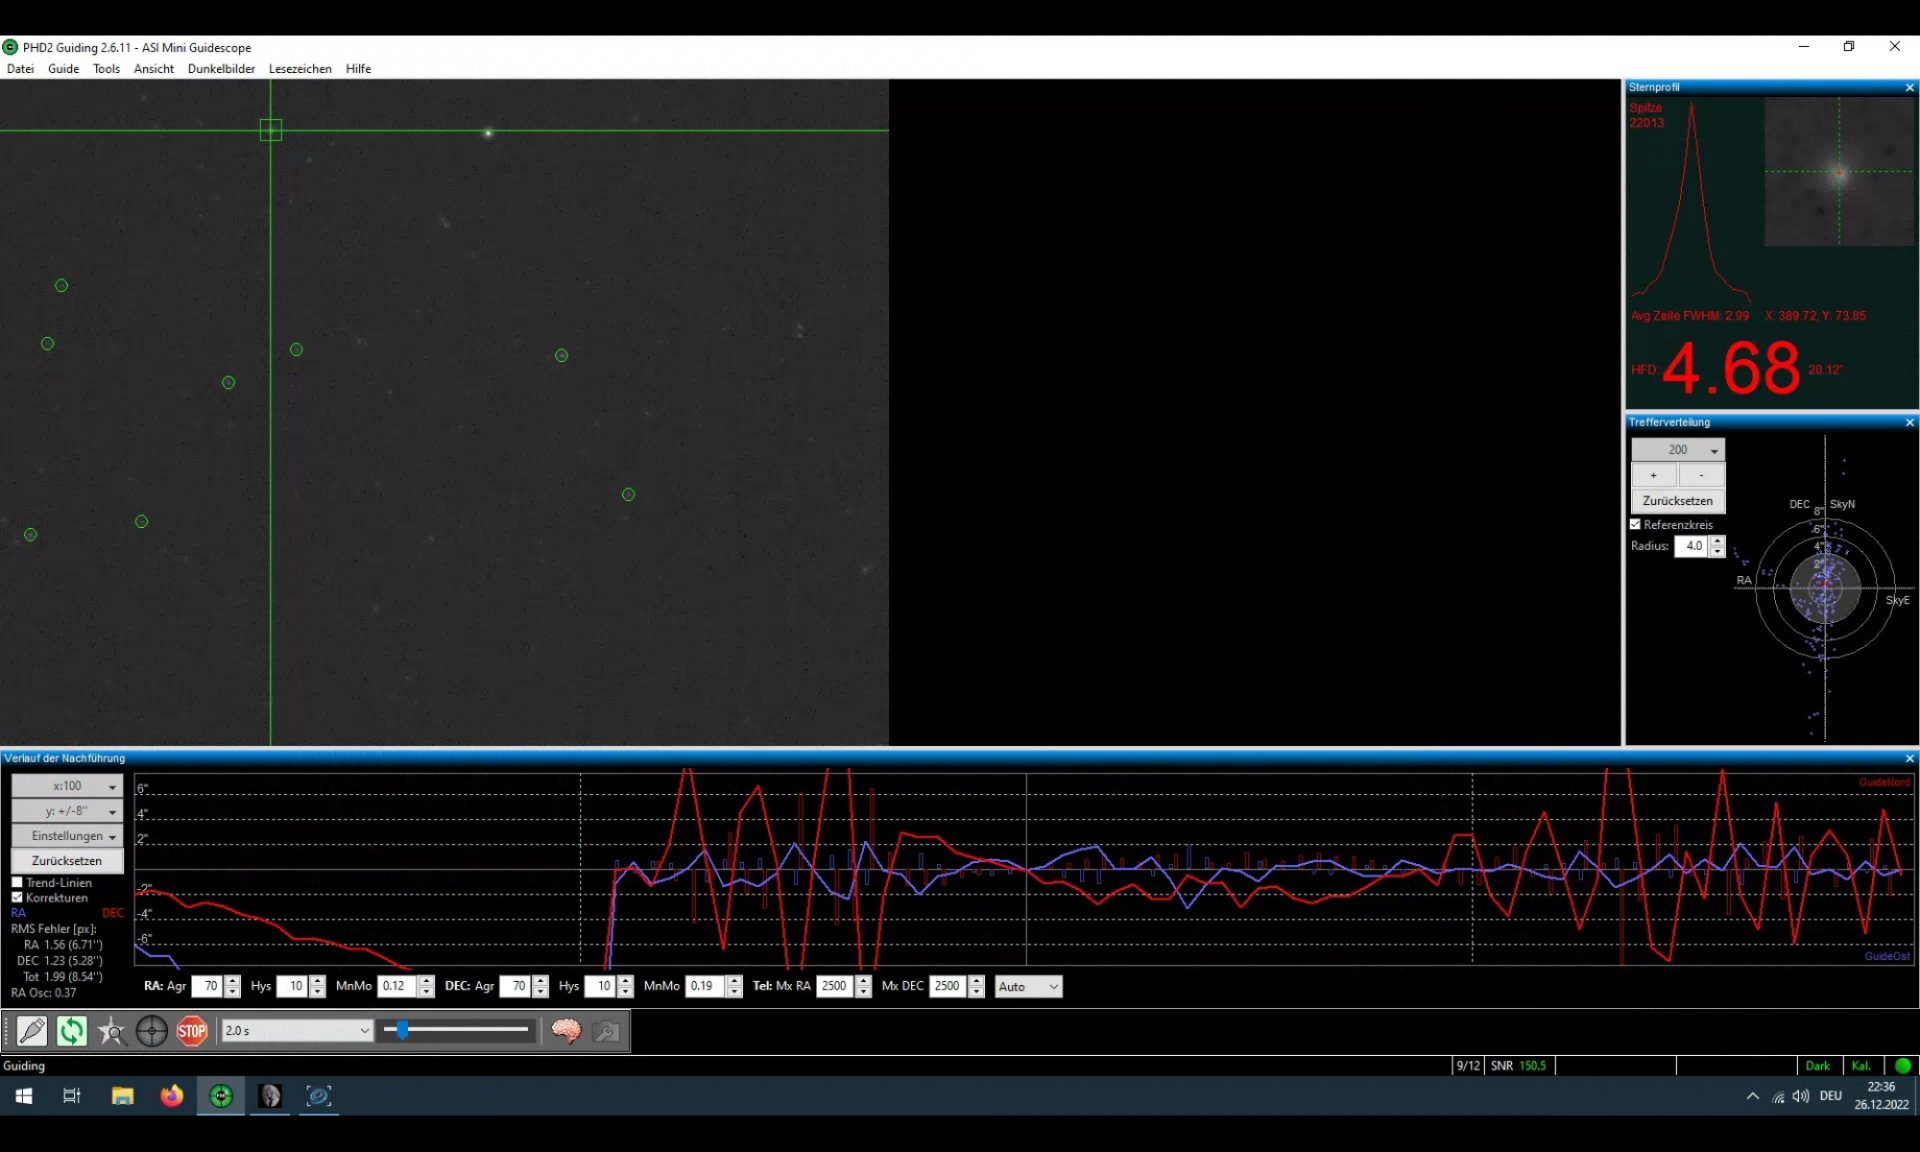Viewport: 1920px width, 1152px height.
Task: Click the gamma slider in the toolbar
Action: point(457,1030)
